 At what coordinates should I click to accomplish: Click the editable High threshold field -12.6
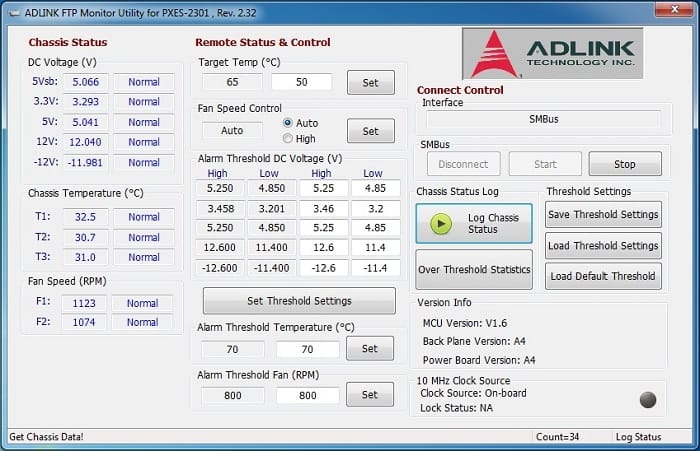click(324, 268)
